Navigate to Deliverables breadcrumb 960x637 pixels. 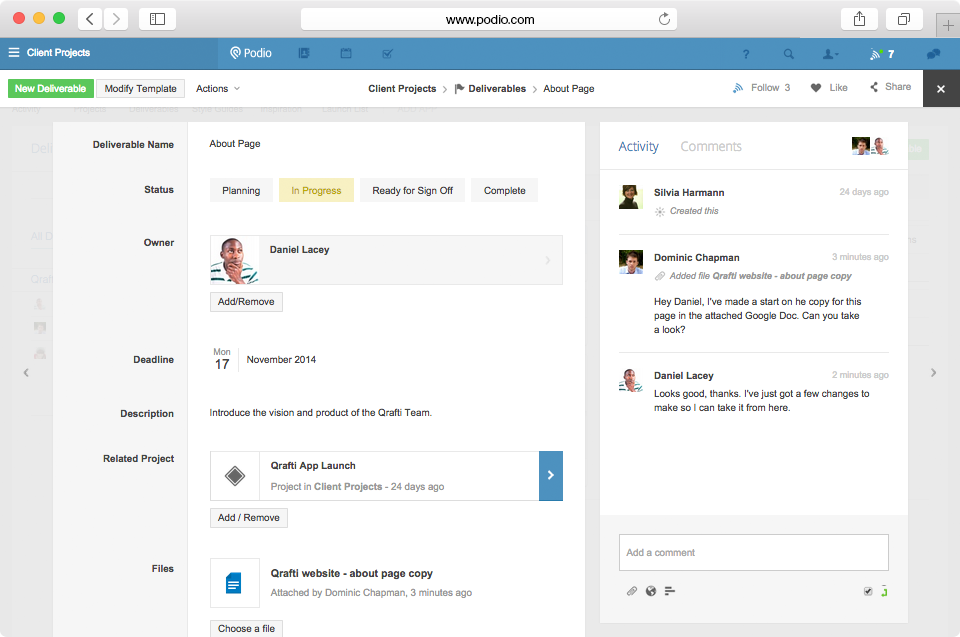coord(490,88)
